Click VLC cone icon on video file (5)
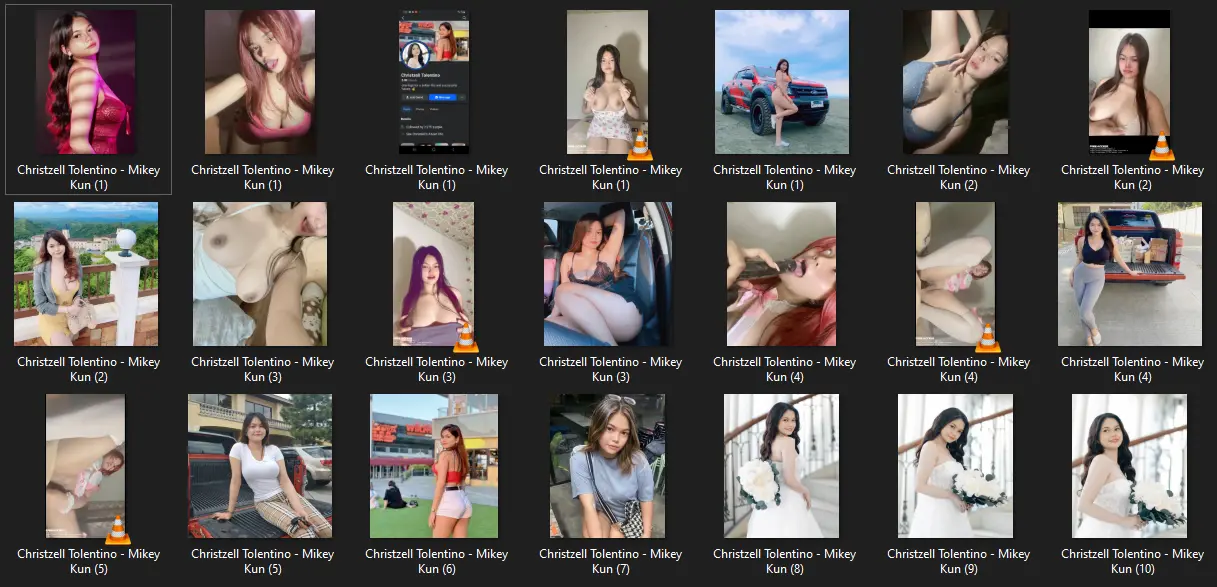This screenshot has width=1217, height=587. point(117,530)
